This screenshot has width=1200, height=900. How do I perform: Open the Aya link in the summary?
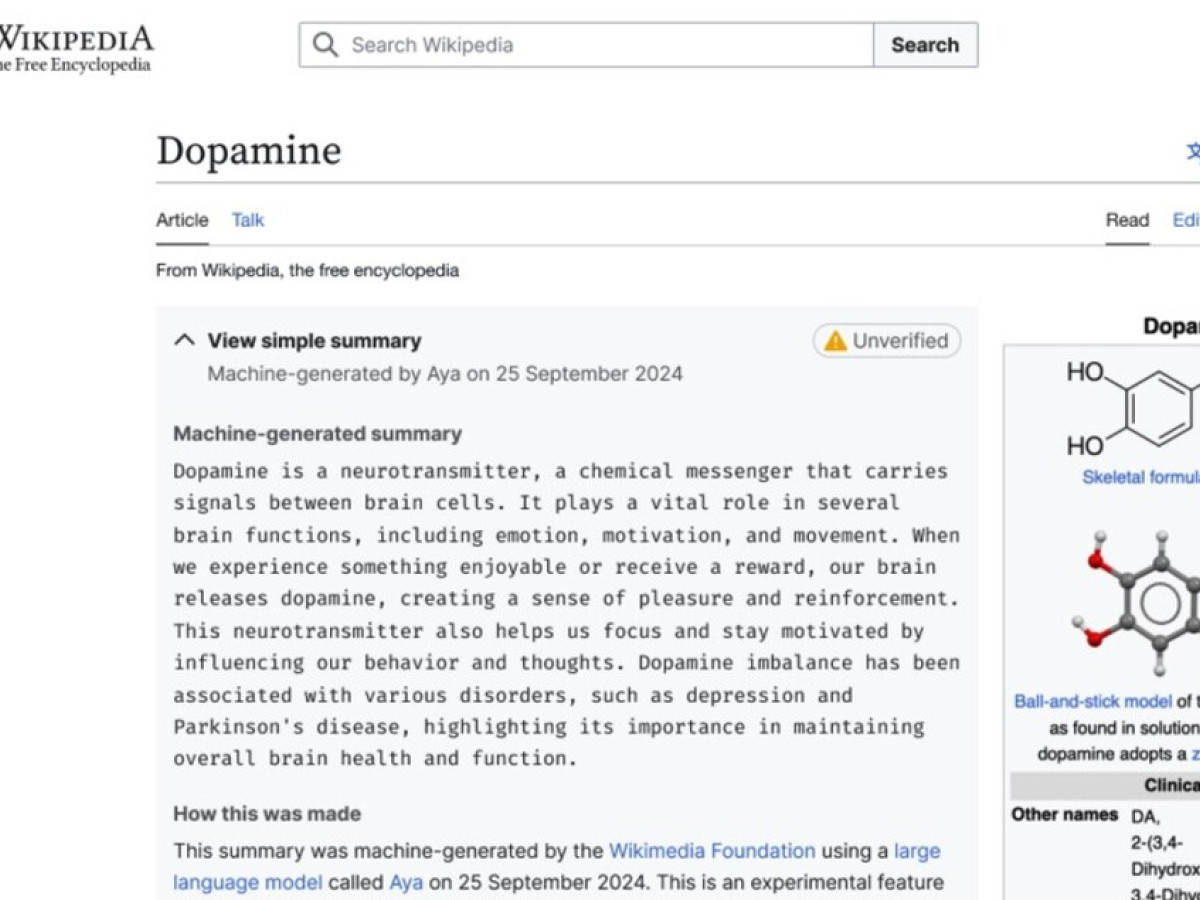406,883
